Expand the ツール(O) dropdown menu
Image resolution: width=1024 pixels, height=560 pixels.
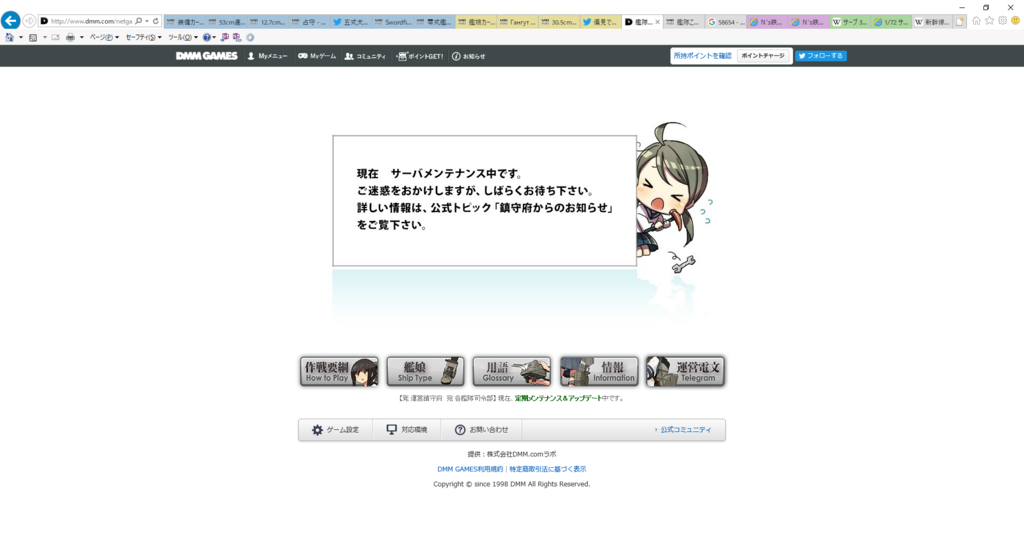pos(183,37)
